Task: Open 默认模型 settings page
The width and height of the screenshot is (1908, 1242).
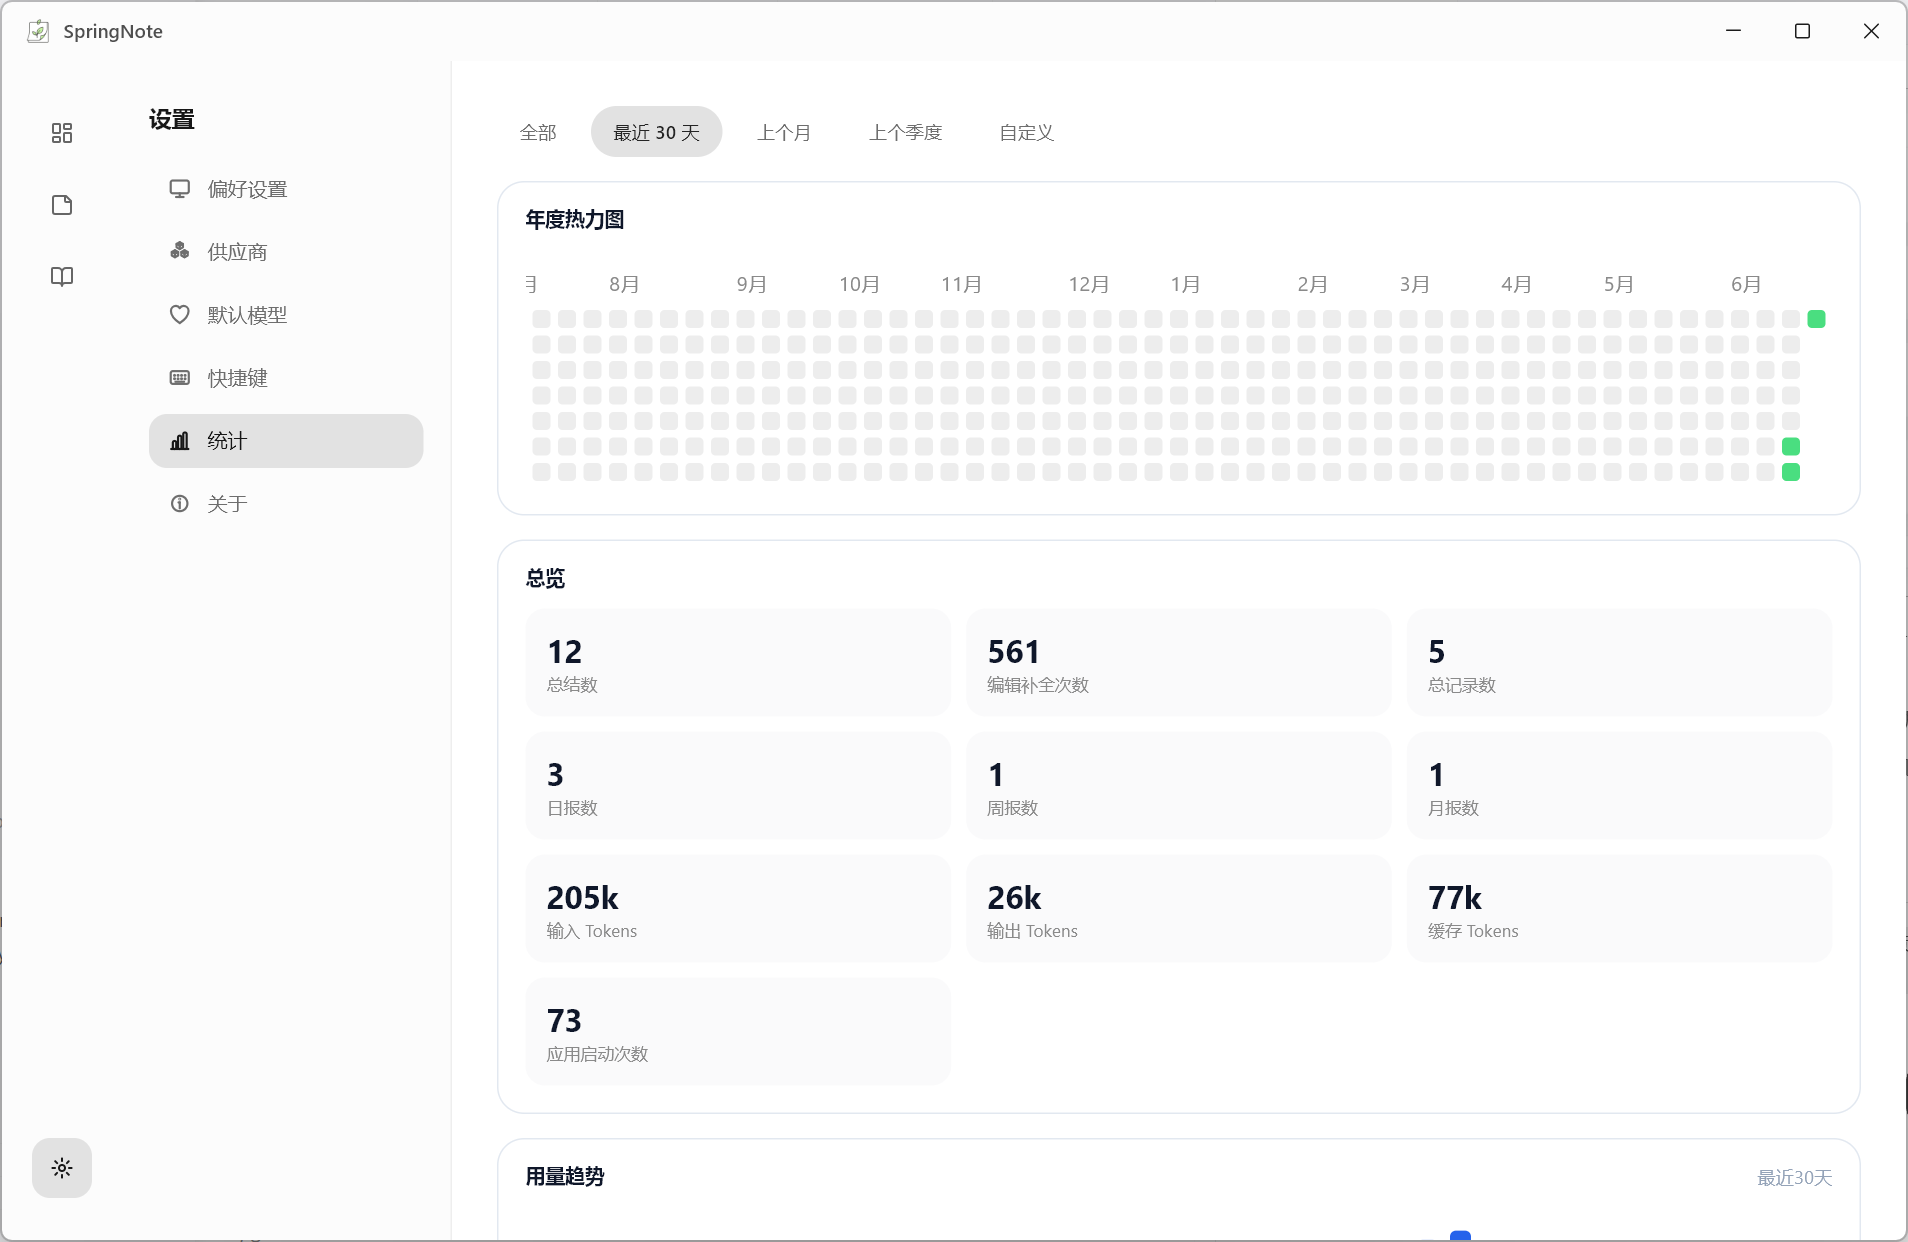Action: click(x=286, y=315)
